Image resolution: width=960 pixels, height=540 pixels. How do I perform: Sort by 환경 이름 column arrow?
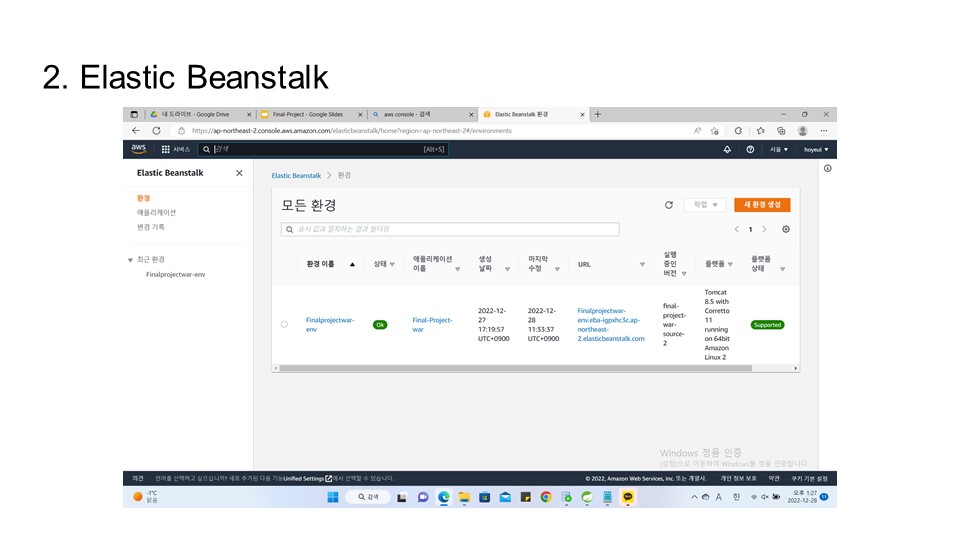click(x=352, y=264)
